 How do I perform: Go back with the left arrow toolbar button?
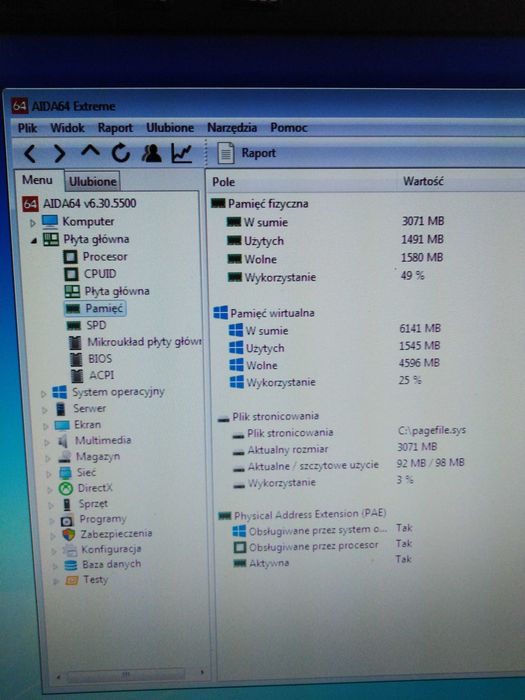click(30, 154)
